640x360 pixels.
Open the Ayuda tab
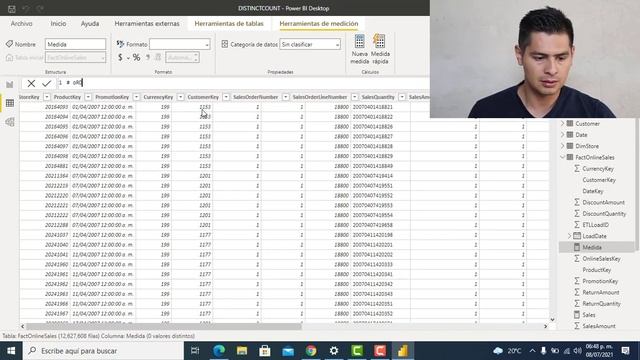90,24
